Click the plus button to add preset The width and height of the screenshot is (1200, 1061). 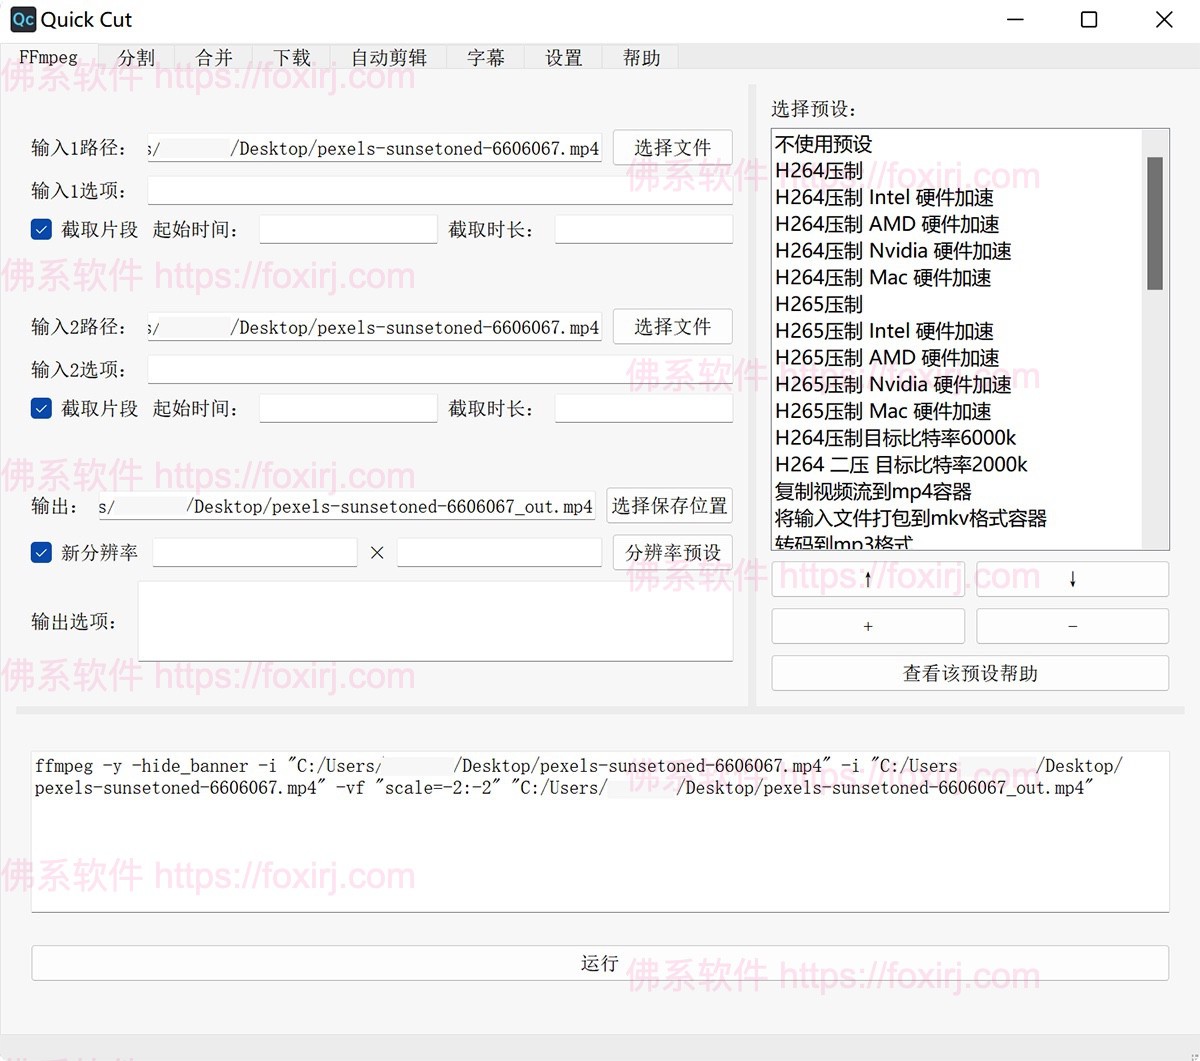click(868, 626)
